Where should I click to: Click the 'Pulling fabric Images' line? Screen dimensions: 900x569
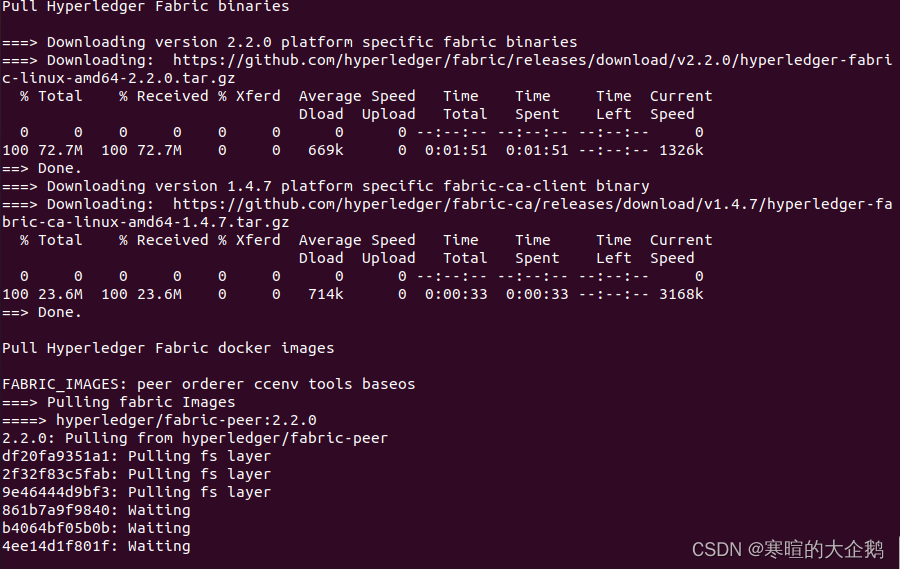point(119,402)
